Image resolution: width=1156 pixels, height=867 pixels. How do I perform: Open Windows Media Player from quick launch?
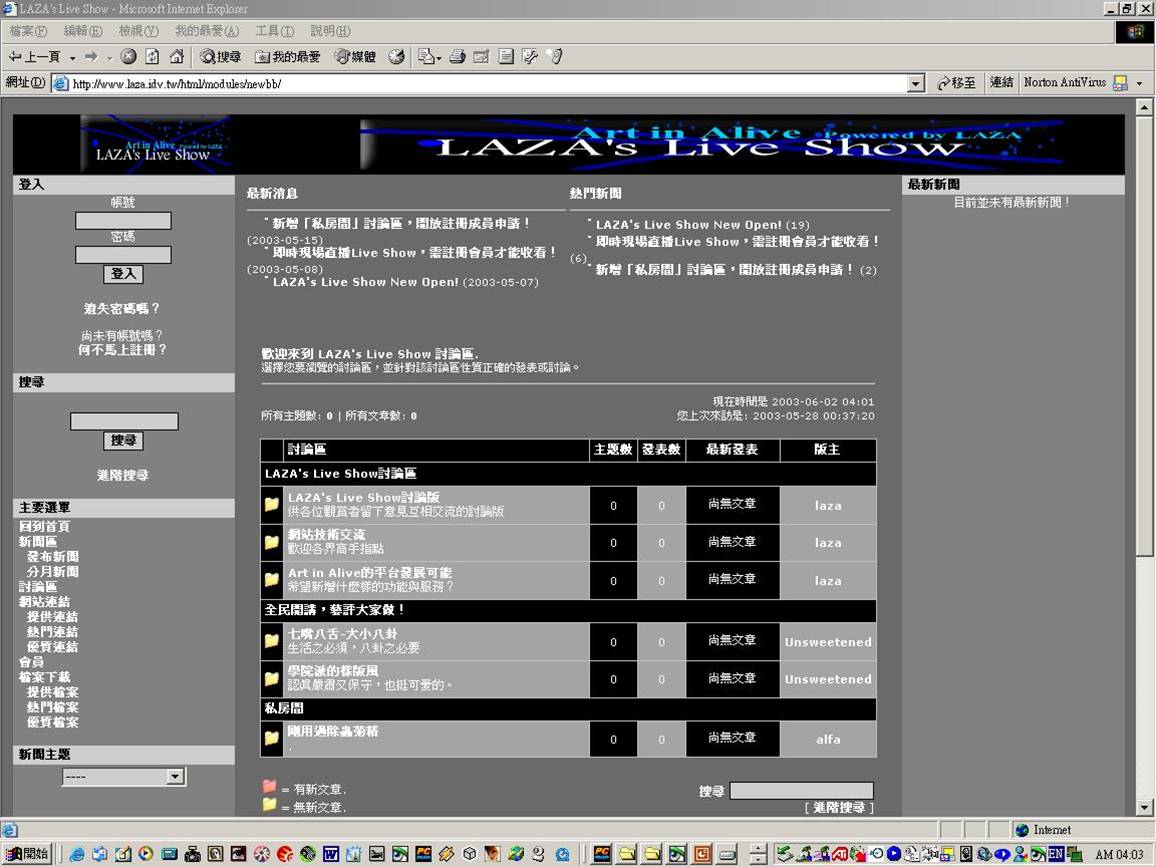click(x=146, y=854)
